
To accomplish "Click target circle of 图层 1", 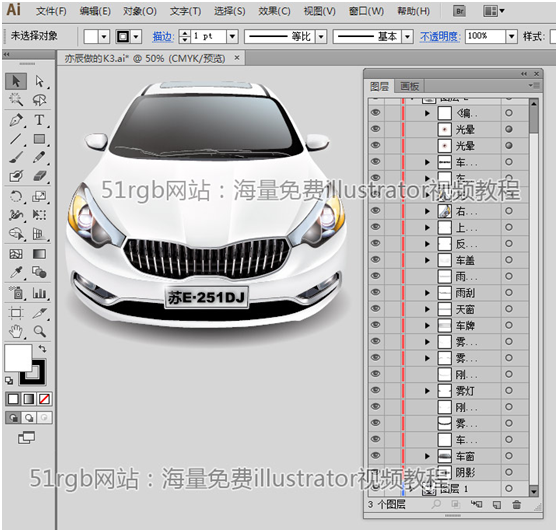I will 509,489.
